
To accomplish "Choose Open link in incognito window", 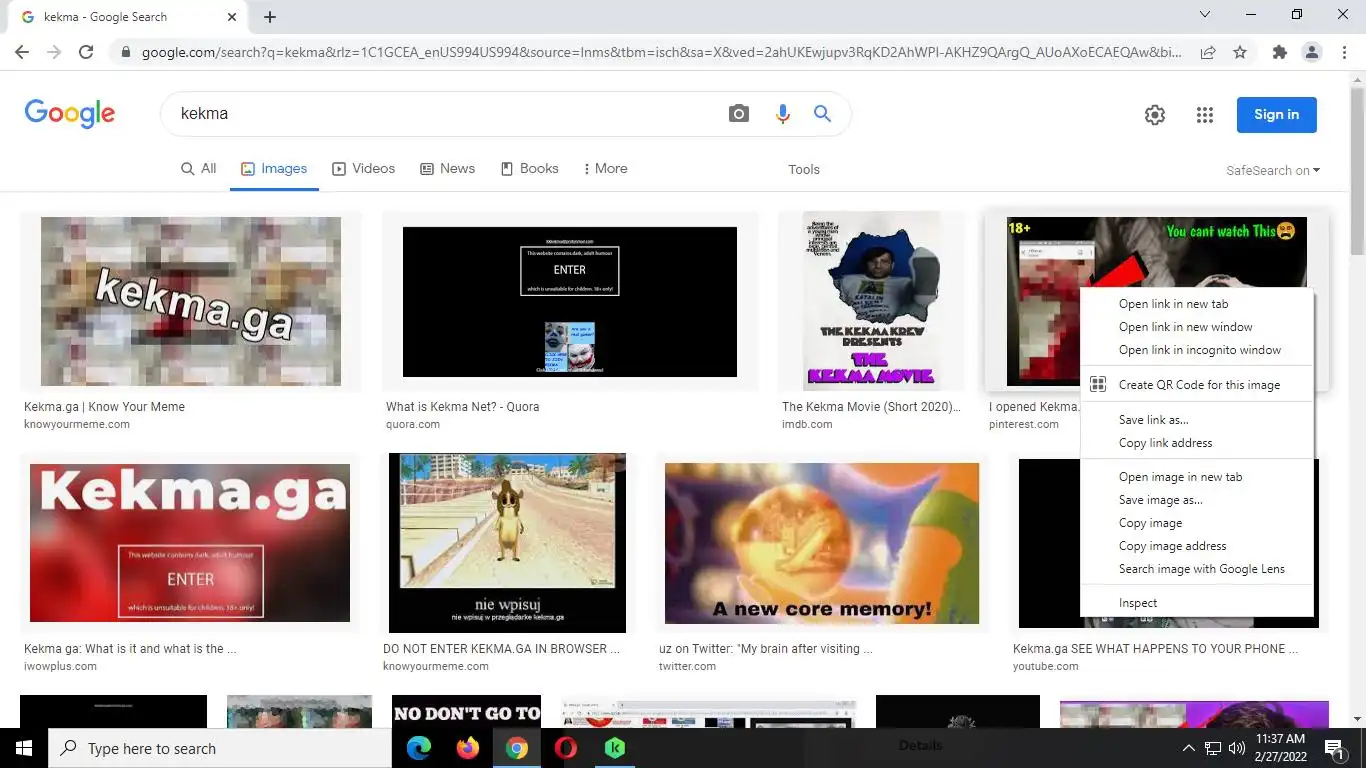I will click(x=1197, y=350).
